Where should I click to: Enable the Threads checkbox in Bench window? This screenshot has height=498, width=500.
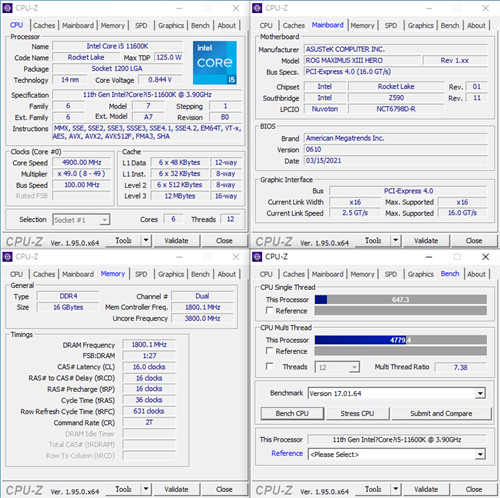point(269,366)
